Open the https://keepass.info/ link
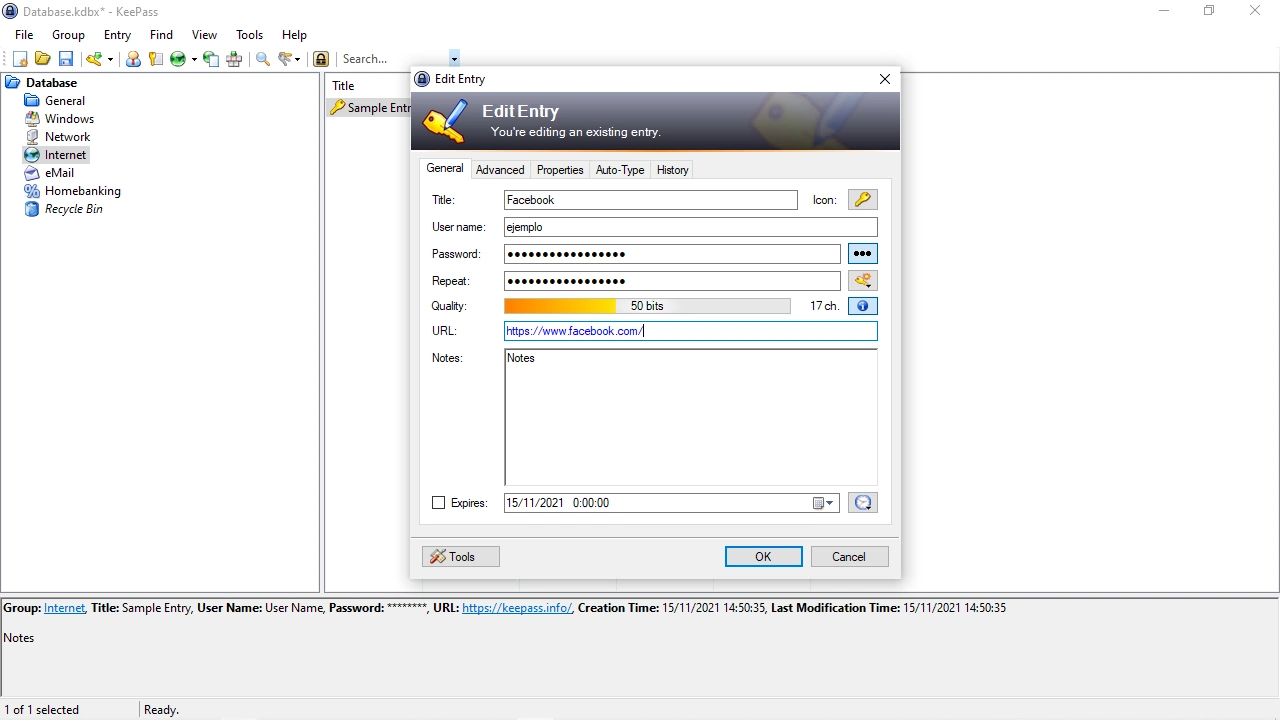The width and height of the screenshot is (1280, 720). pos(517,608)
